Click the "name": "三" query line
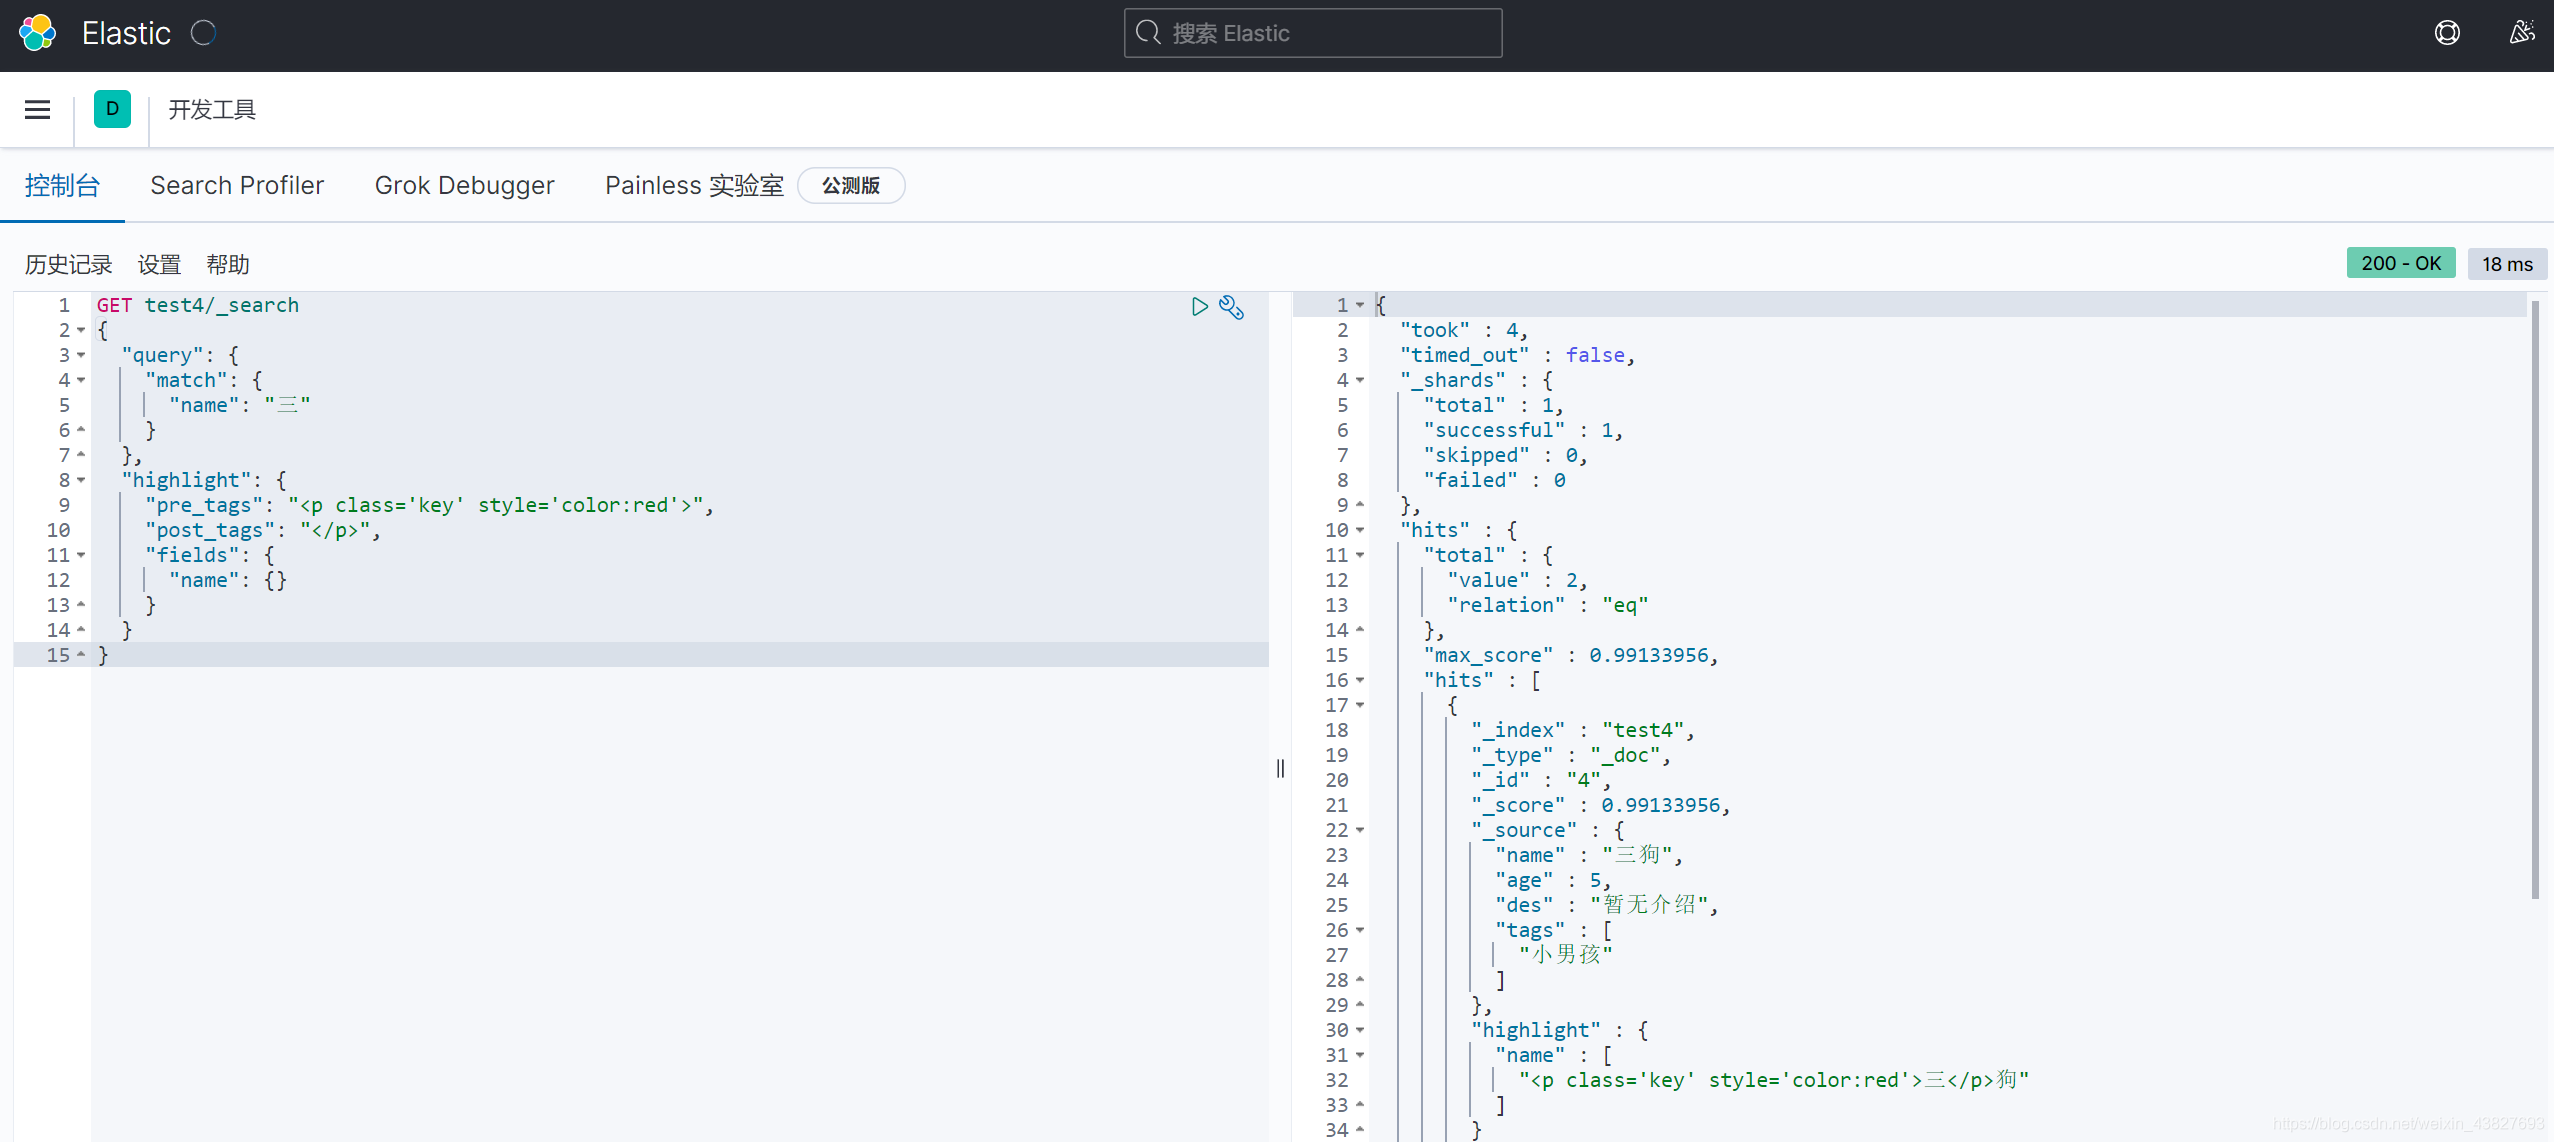 (x=240, y=405)
